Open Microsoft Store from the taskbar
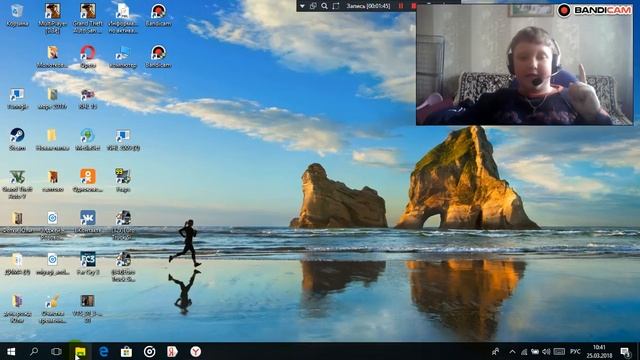The height and width of the screenshot is (360, 640). tap(126, 351)
